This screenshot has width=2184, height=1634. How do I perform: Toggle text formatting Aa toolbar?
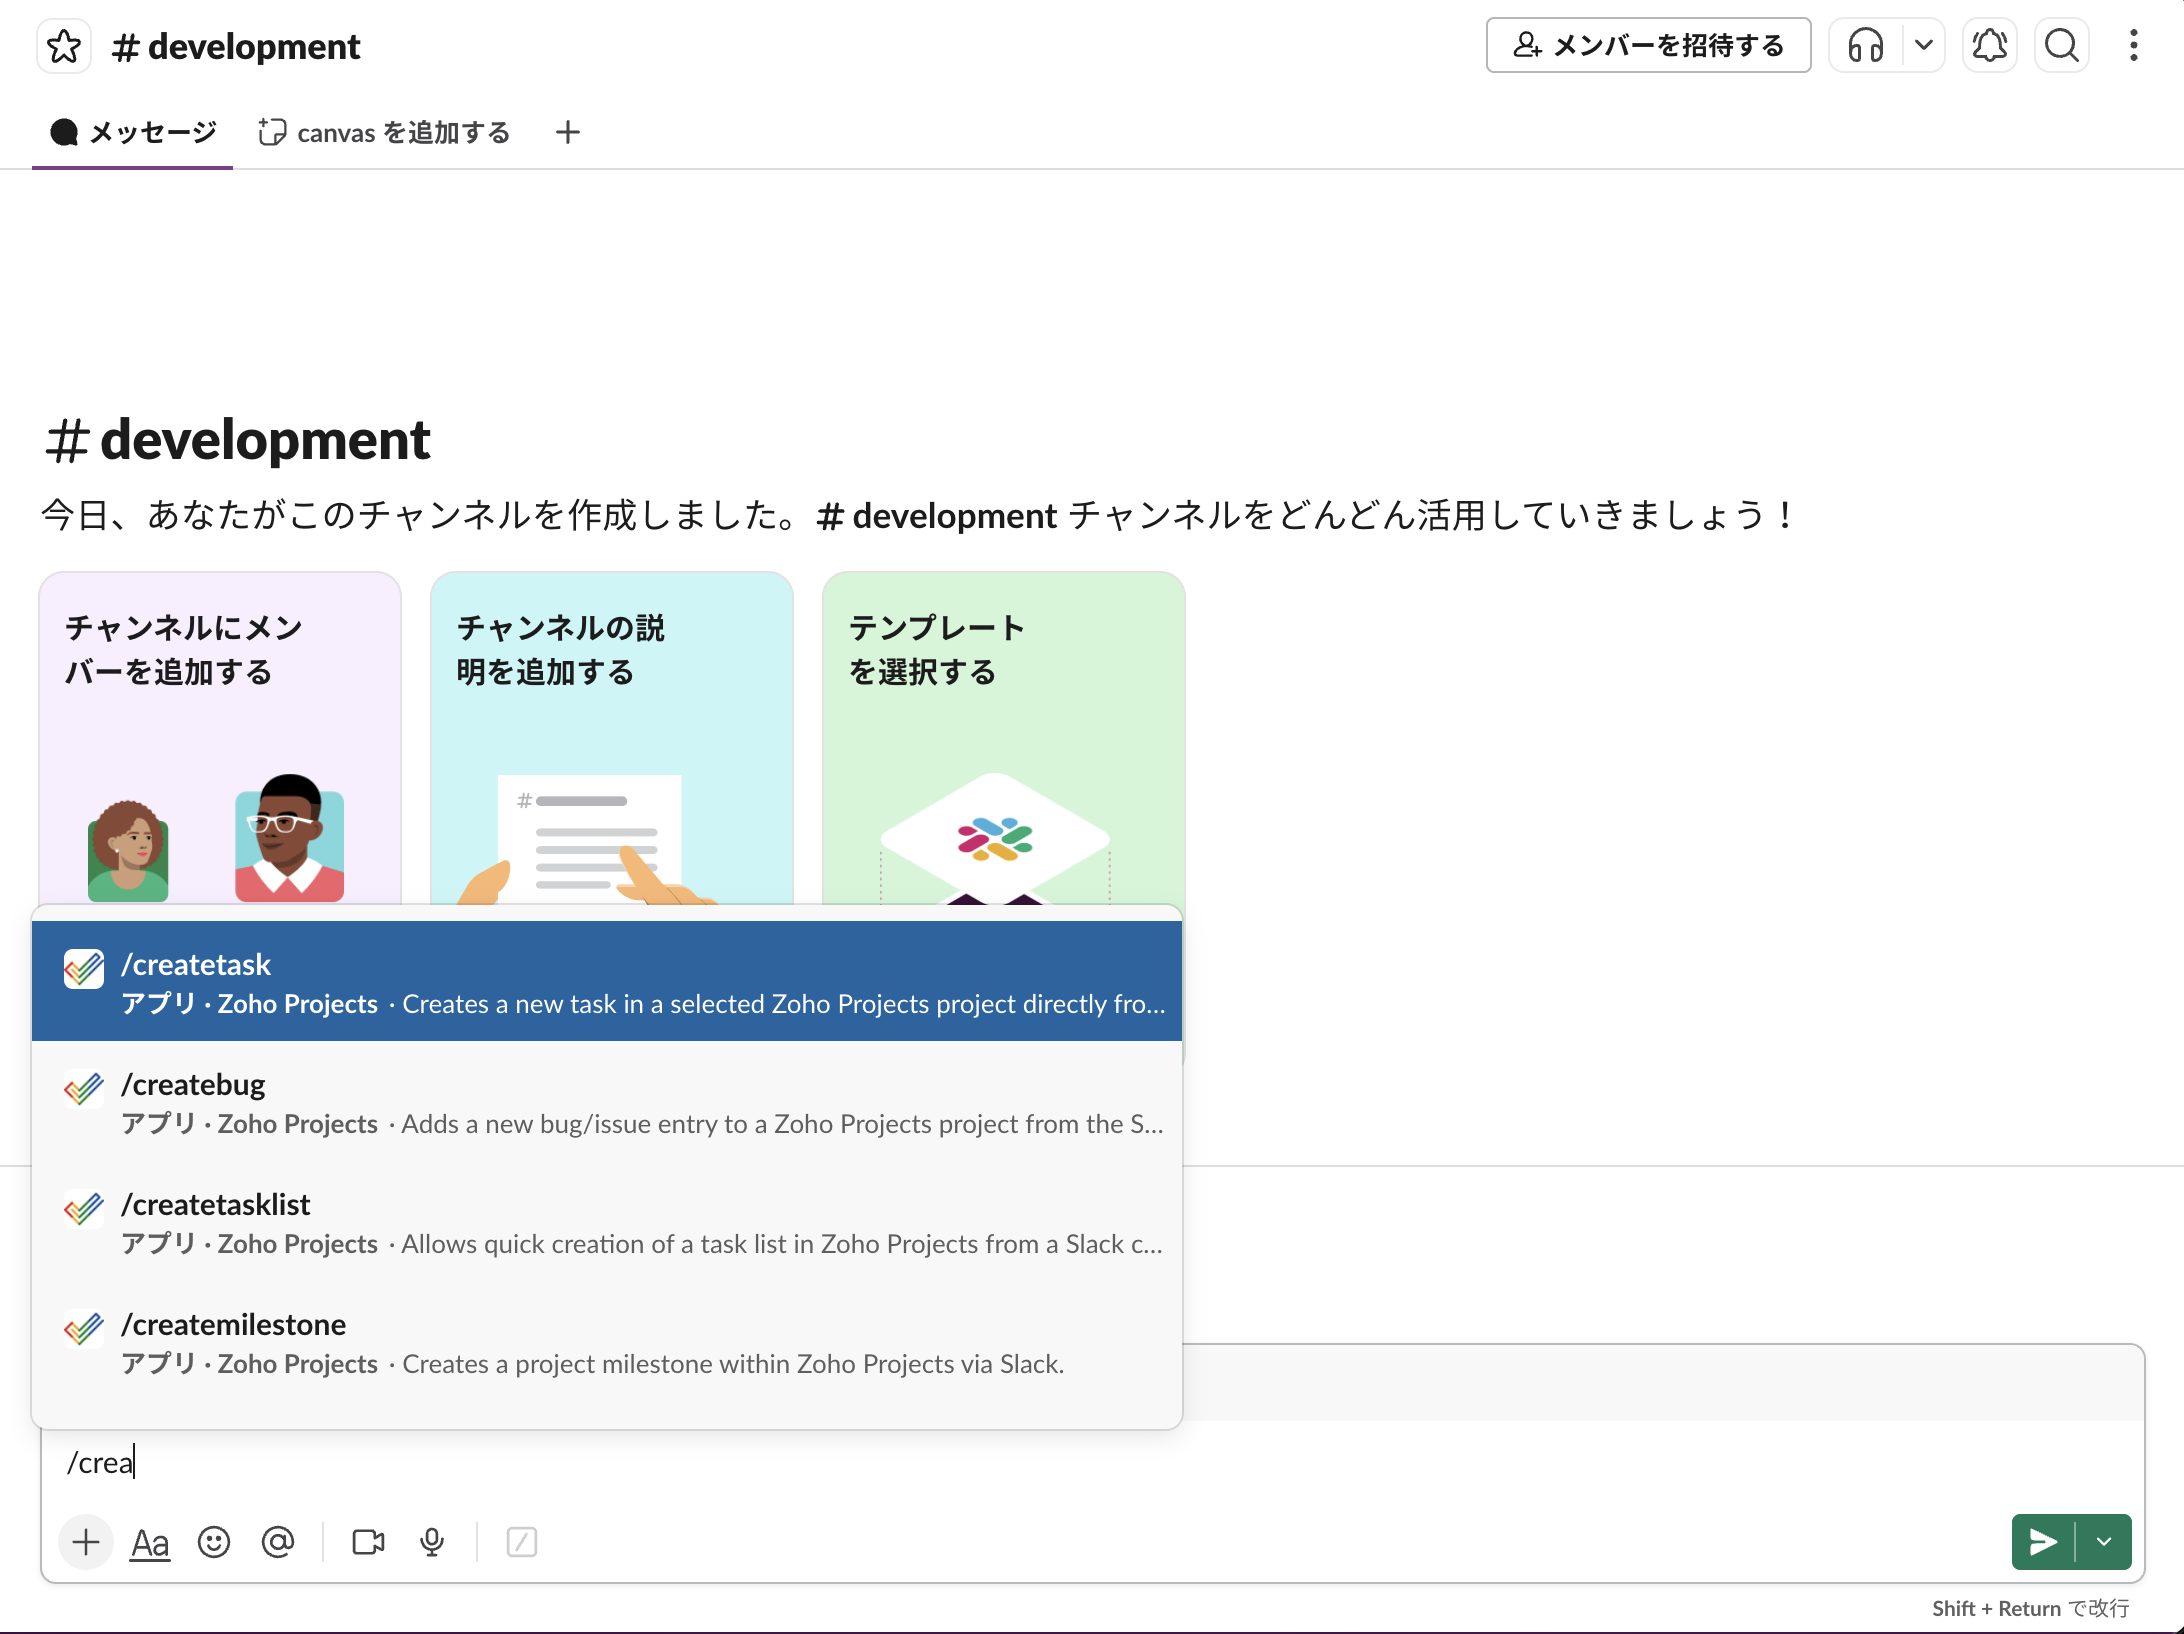(x=150, y=1542)
